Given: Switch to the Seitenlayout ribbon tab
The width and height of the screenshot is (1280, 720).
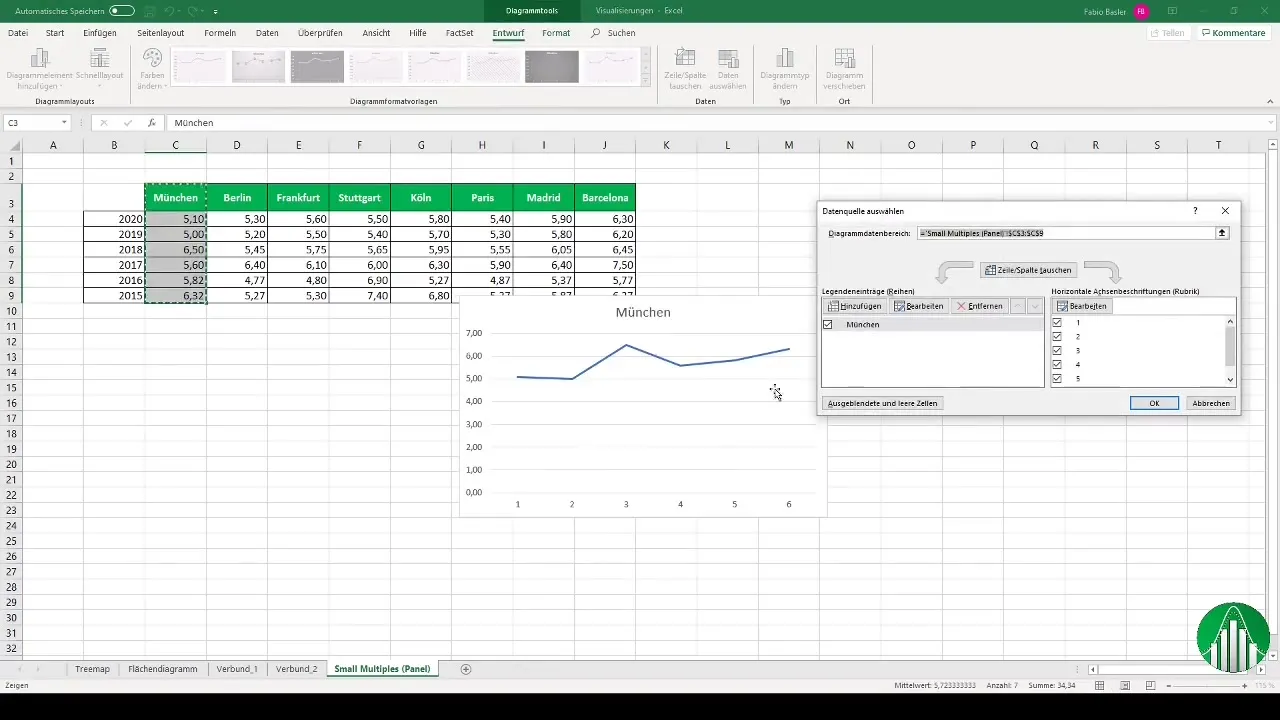Looking at the screenshot, I should point(161,33).
